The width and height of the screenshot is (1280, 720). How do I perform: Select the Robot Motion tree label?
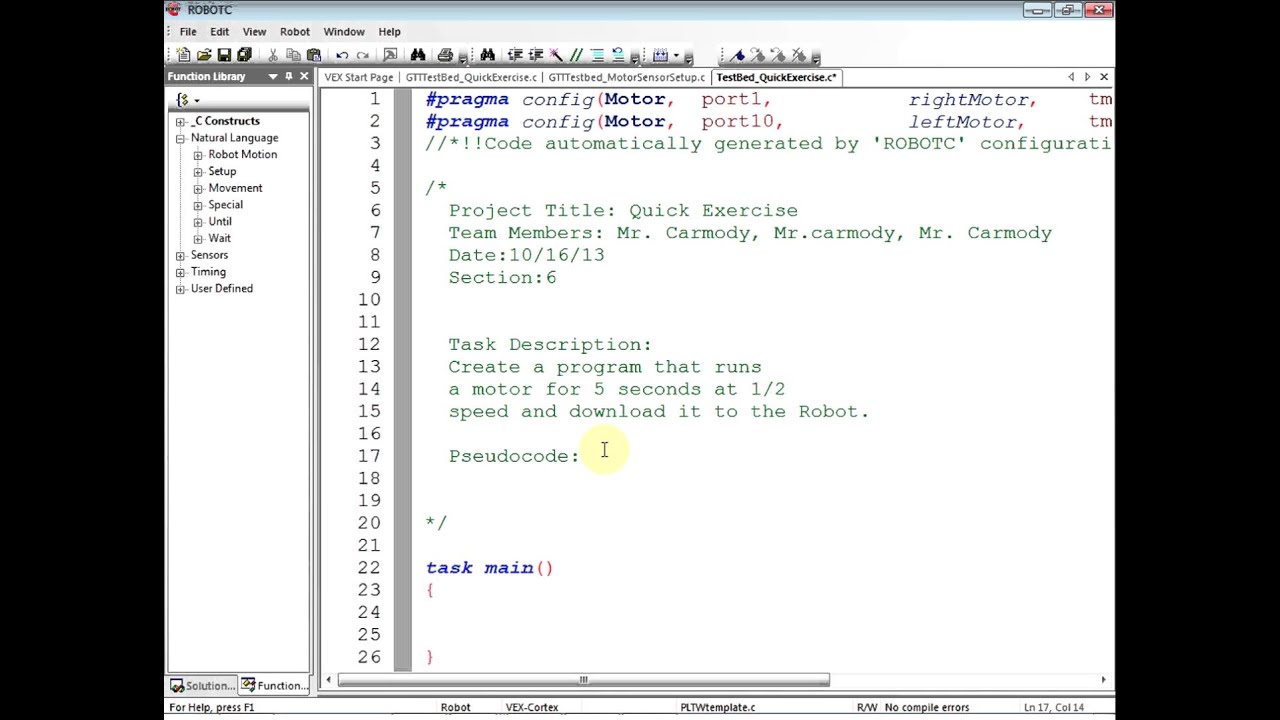coord(243,155)
